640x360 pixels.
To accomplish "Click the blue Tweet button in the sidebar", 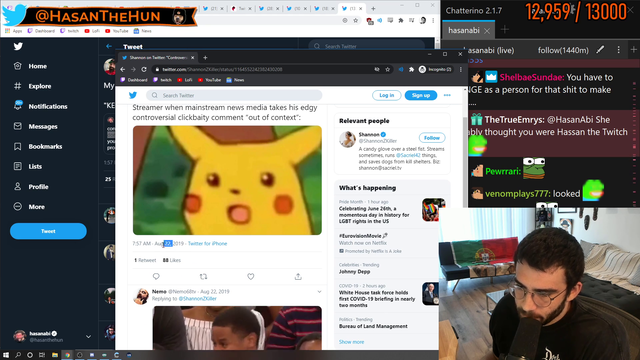I will coord(48,231).
